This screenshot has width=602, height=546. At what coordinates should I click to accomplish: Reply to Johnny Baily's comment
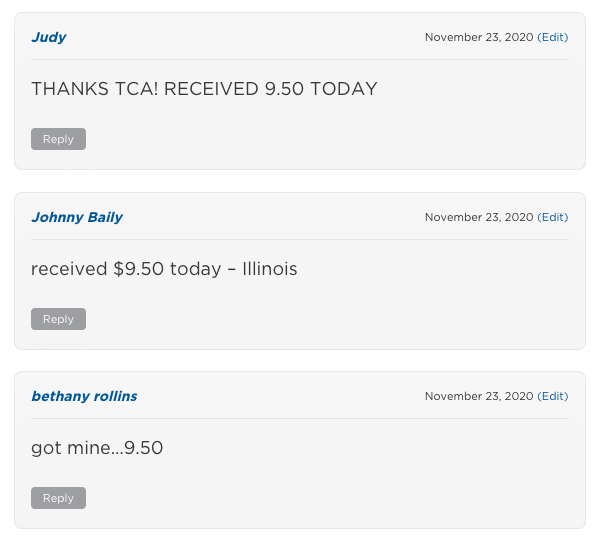click(58, 319)
